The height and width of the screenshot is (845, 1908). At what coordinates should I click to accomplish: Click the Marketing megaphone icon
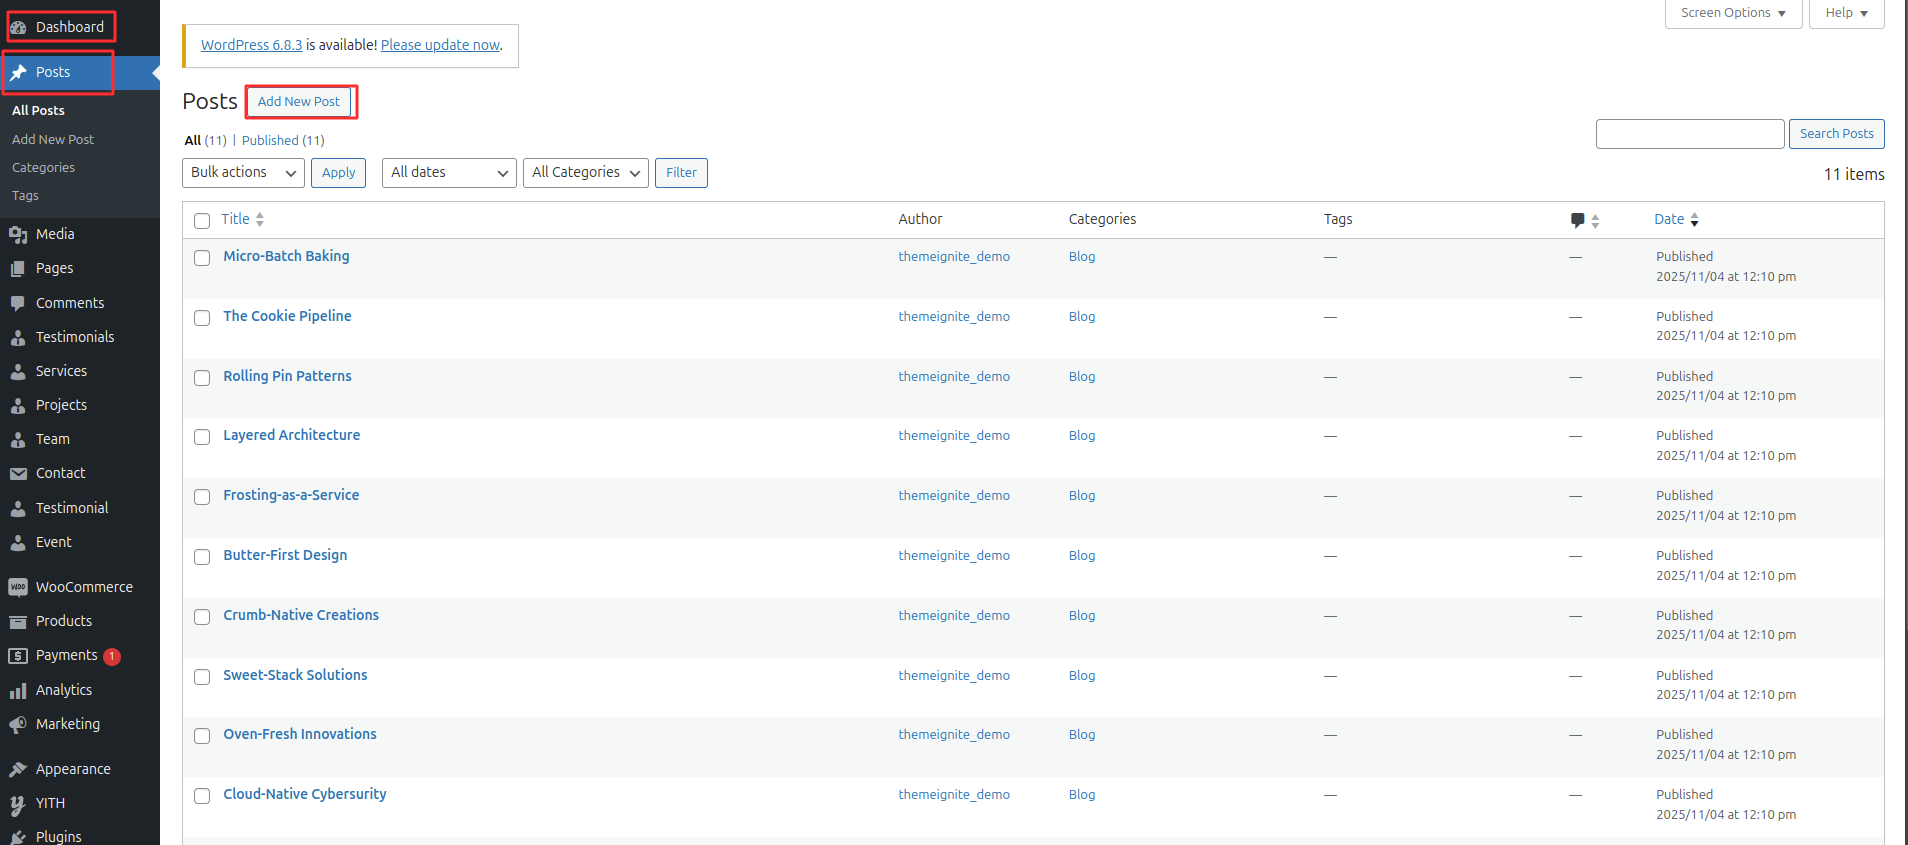[x=18, y=724]
